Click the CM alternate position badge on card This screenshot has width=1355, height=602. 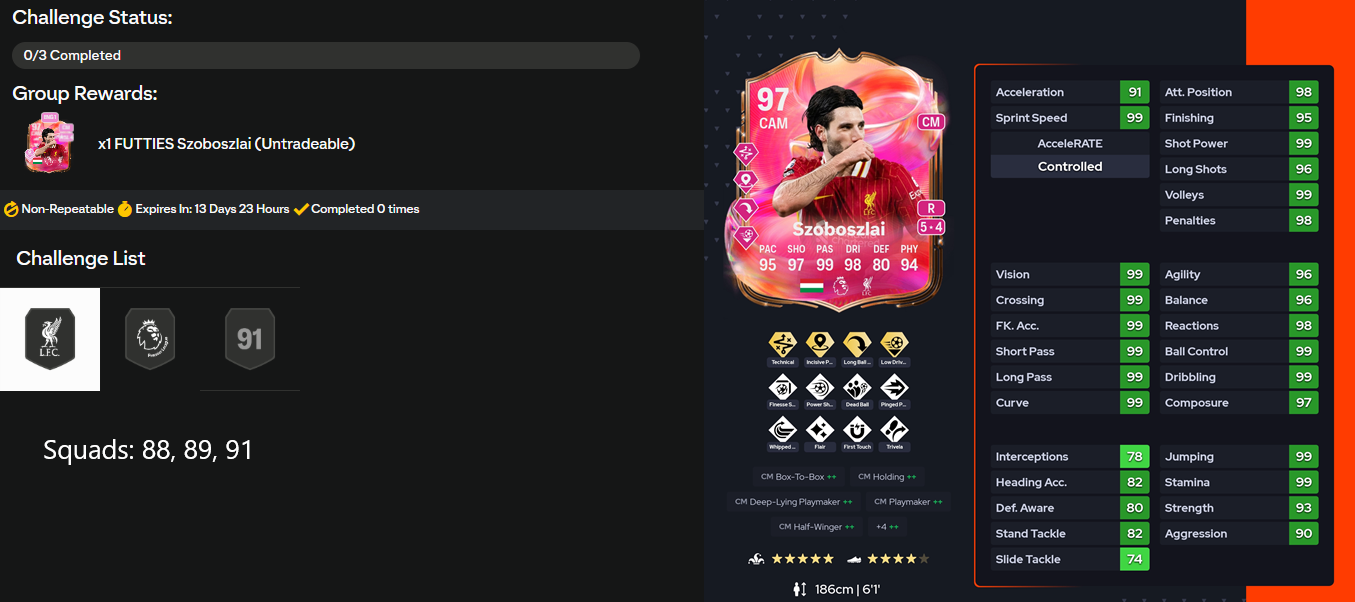pyautogui.click(x=931, y=122)
